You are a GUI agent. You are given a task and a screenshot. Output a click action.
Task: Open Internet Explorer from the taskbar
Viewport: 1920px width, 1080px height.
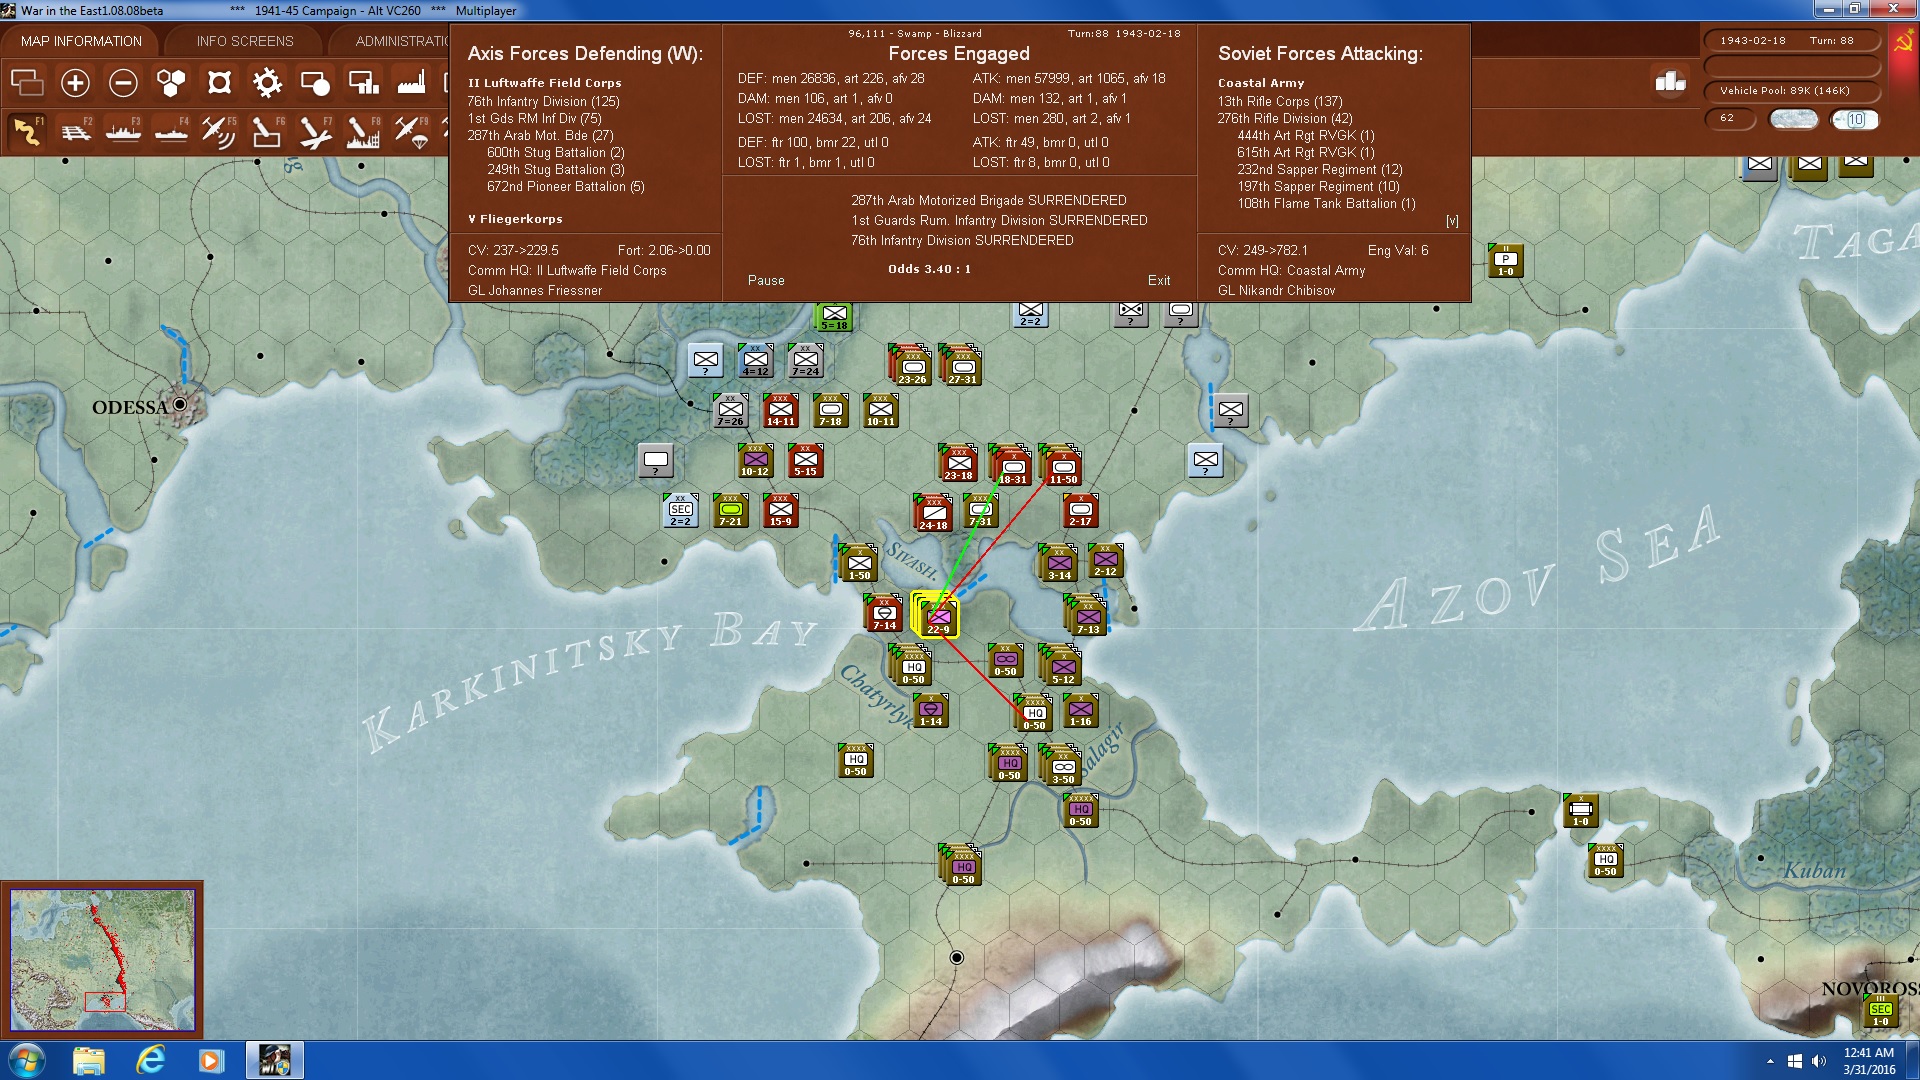(x=150, y=1060)
